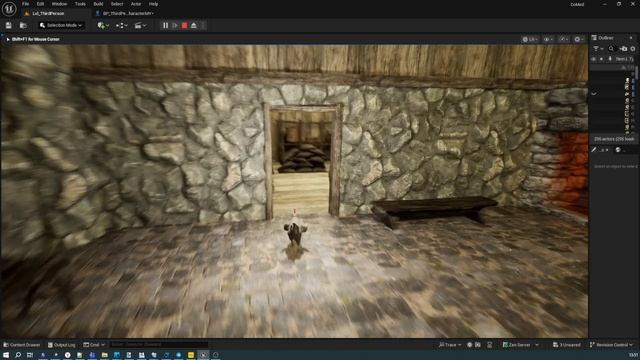Open the Output Log
This screenshot has width=640, height=360.
62,345
